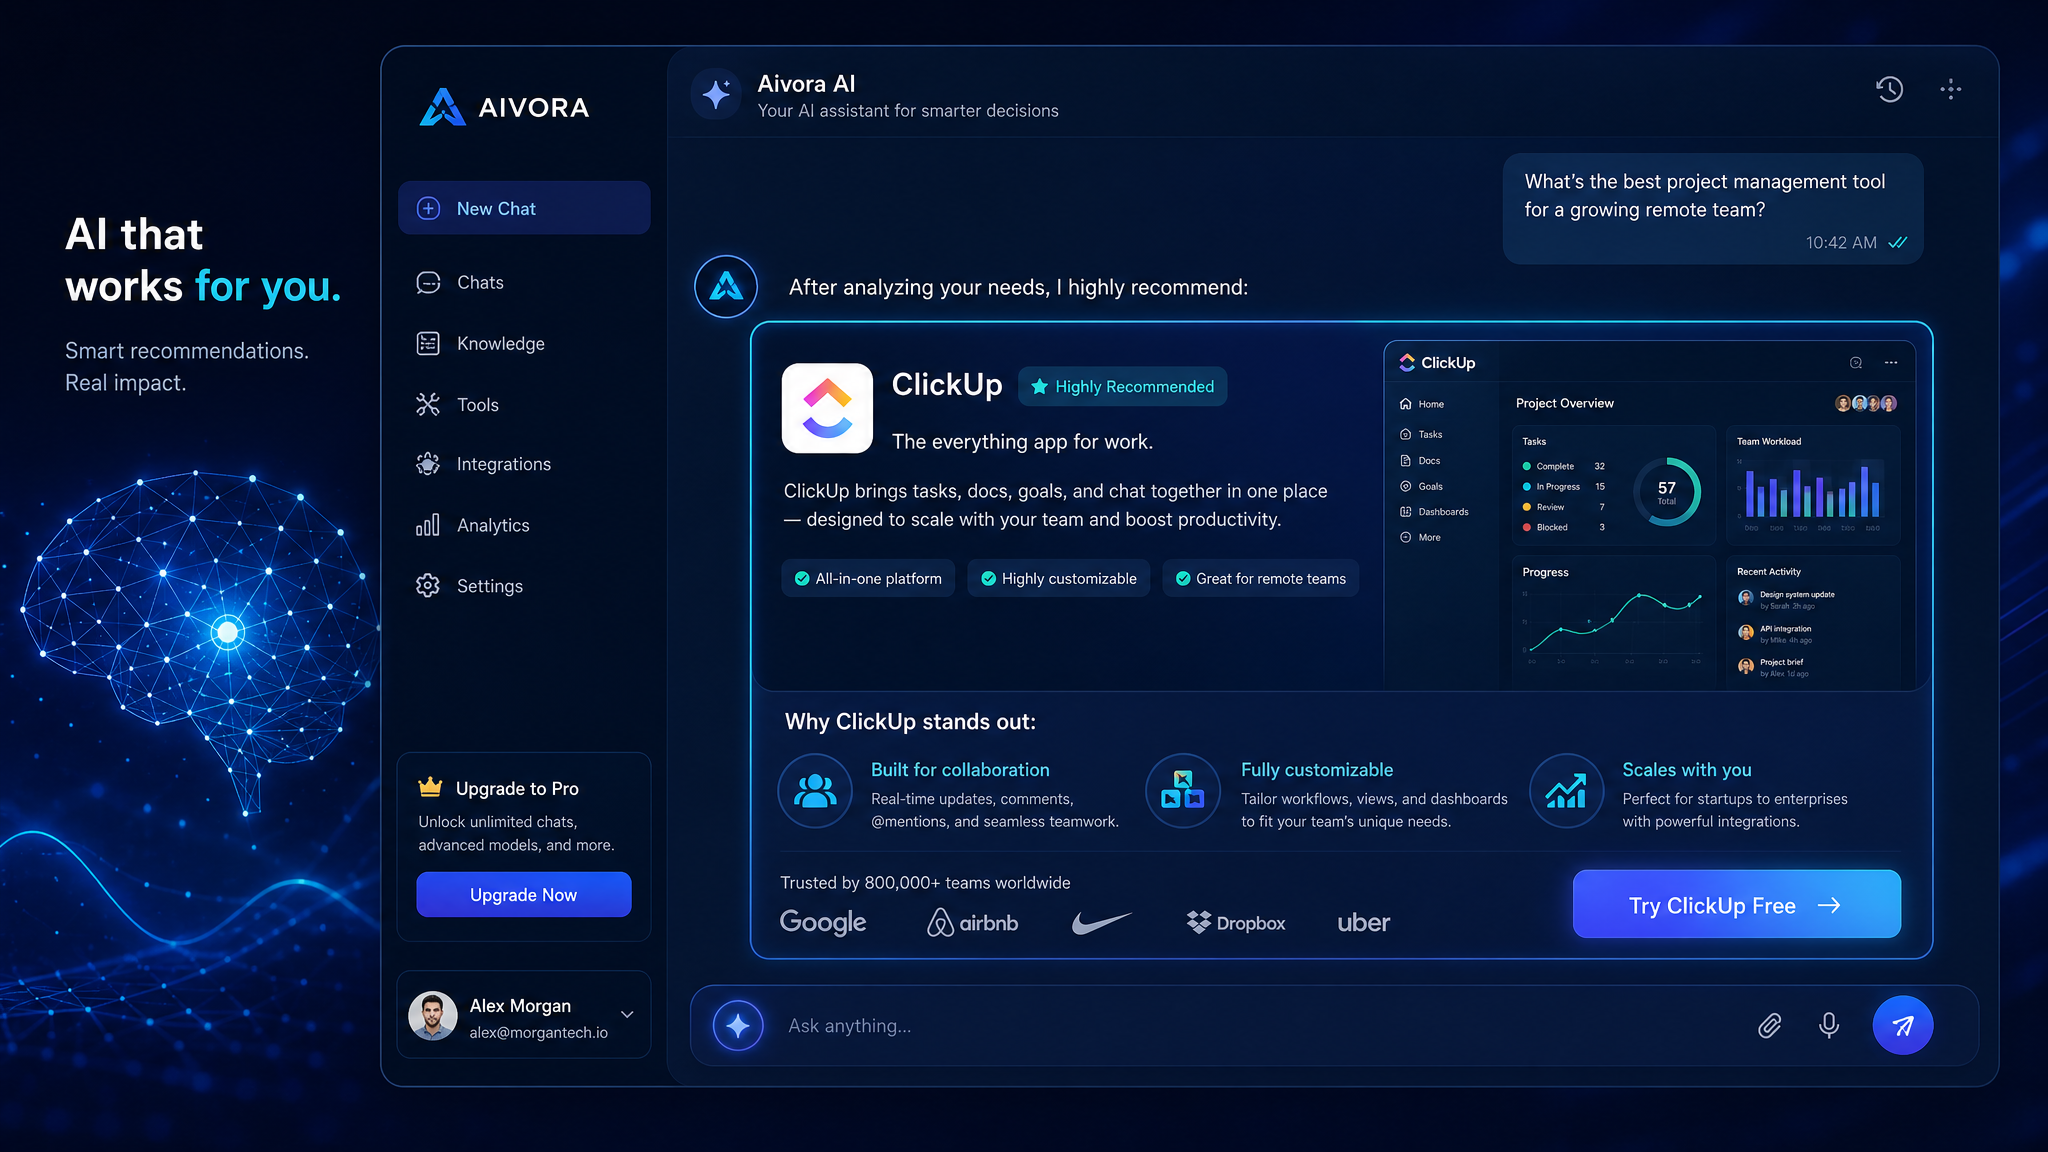Click the 57 Total progress ring
This screenshot has width=2048, height=1152.
click(x=1667, y=492)
